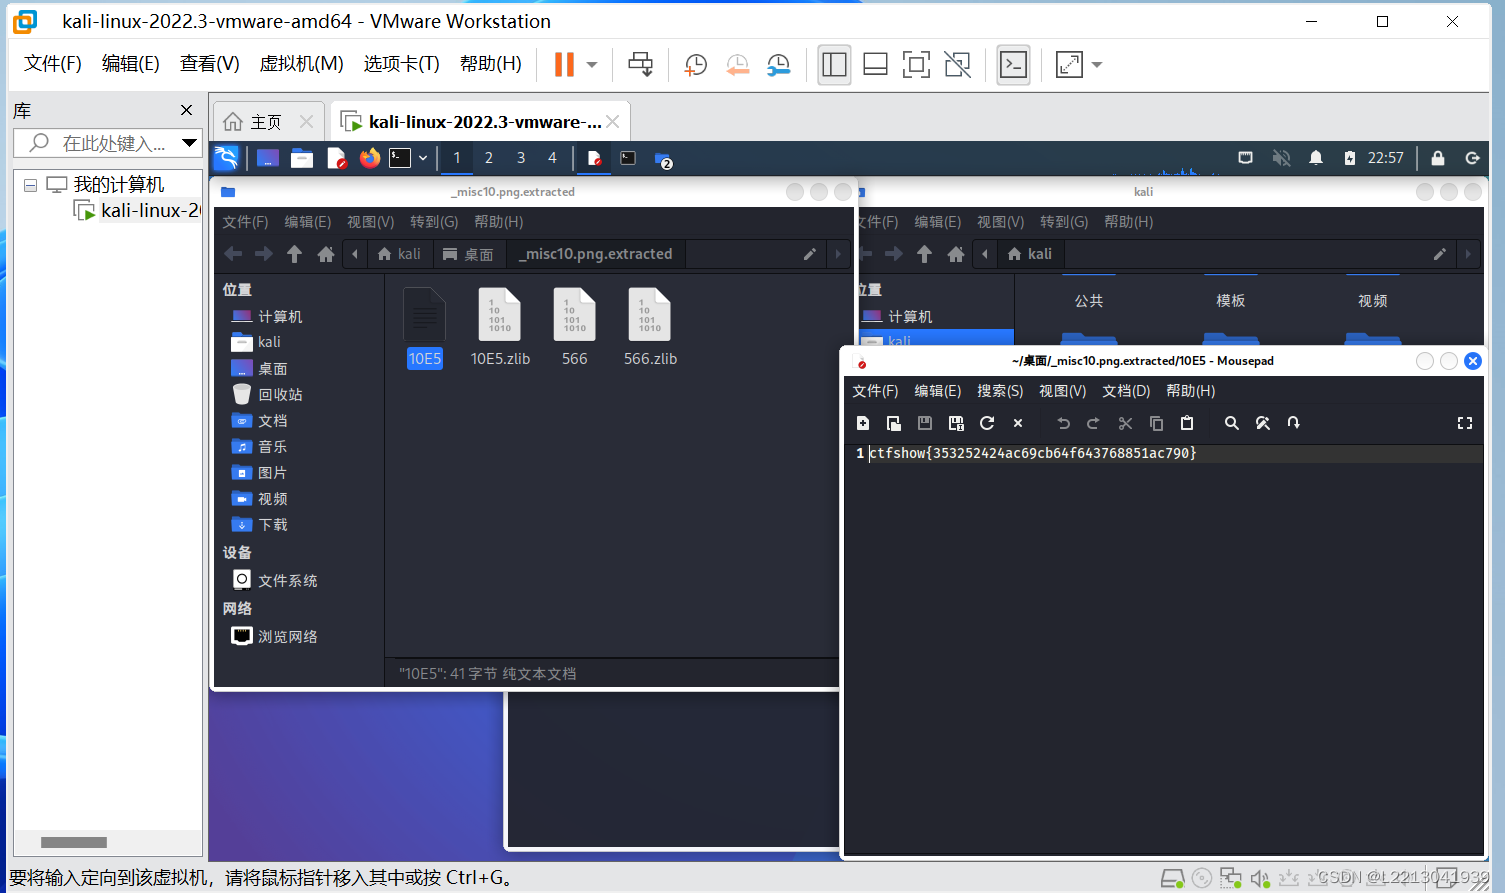Image resolution: width=1505 pixels, height=893 pixels.
Task: Pause the virtual machine
Action: (564, 65)
